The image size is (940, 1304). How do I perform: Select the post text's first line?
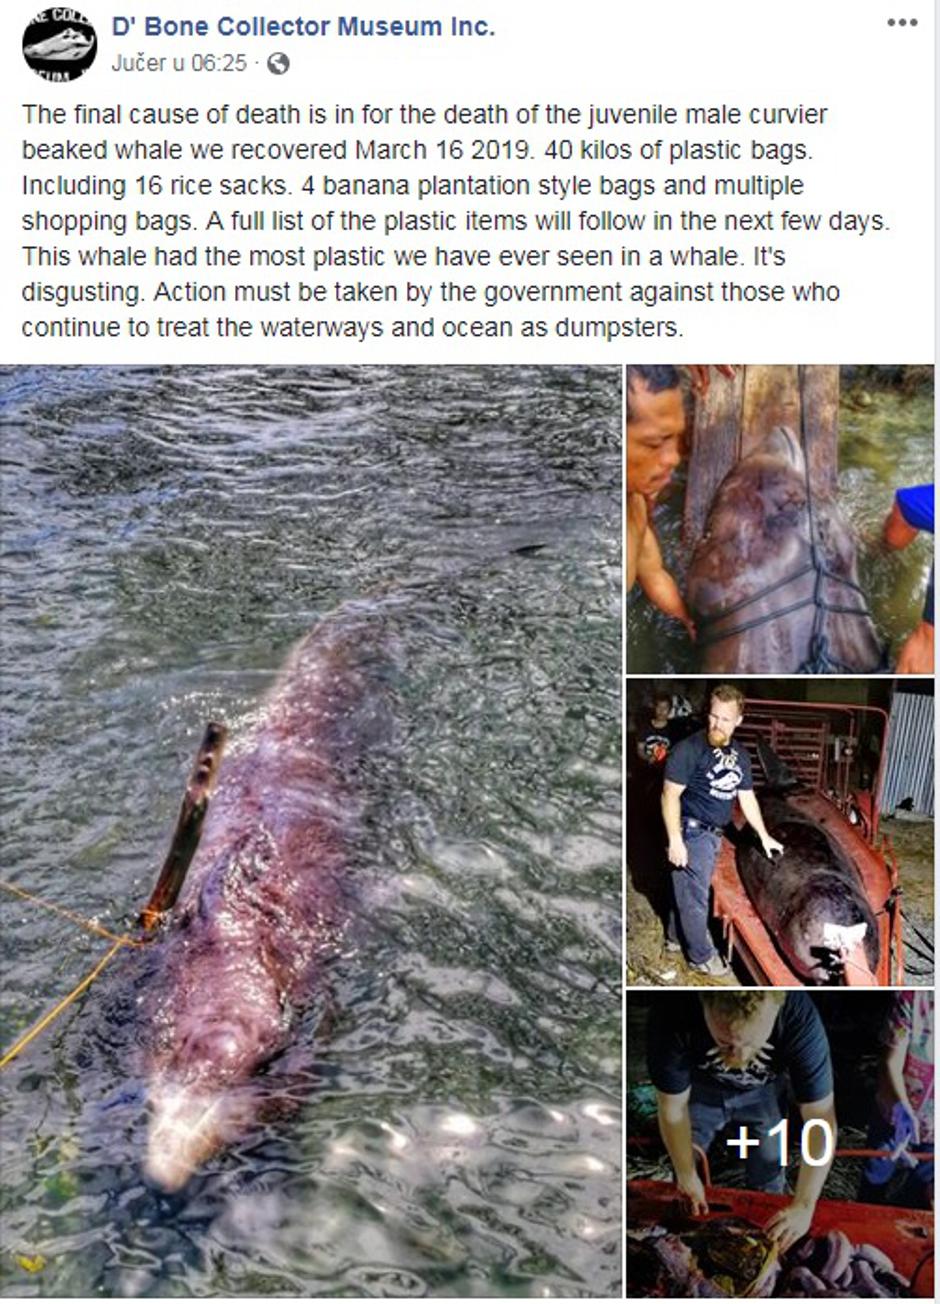425,114
